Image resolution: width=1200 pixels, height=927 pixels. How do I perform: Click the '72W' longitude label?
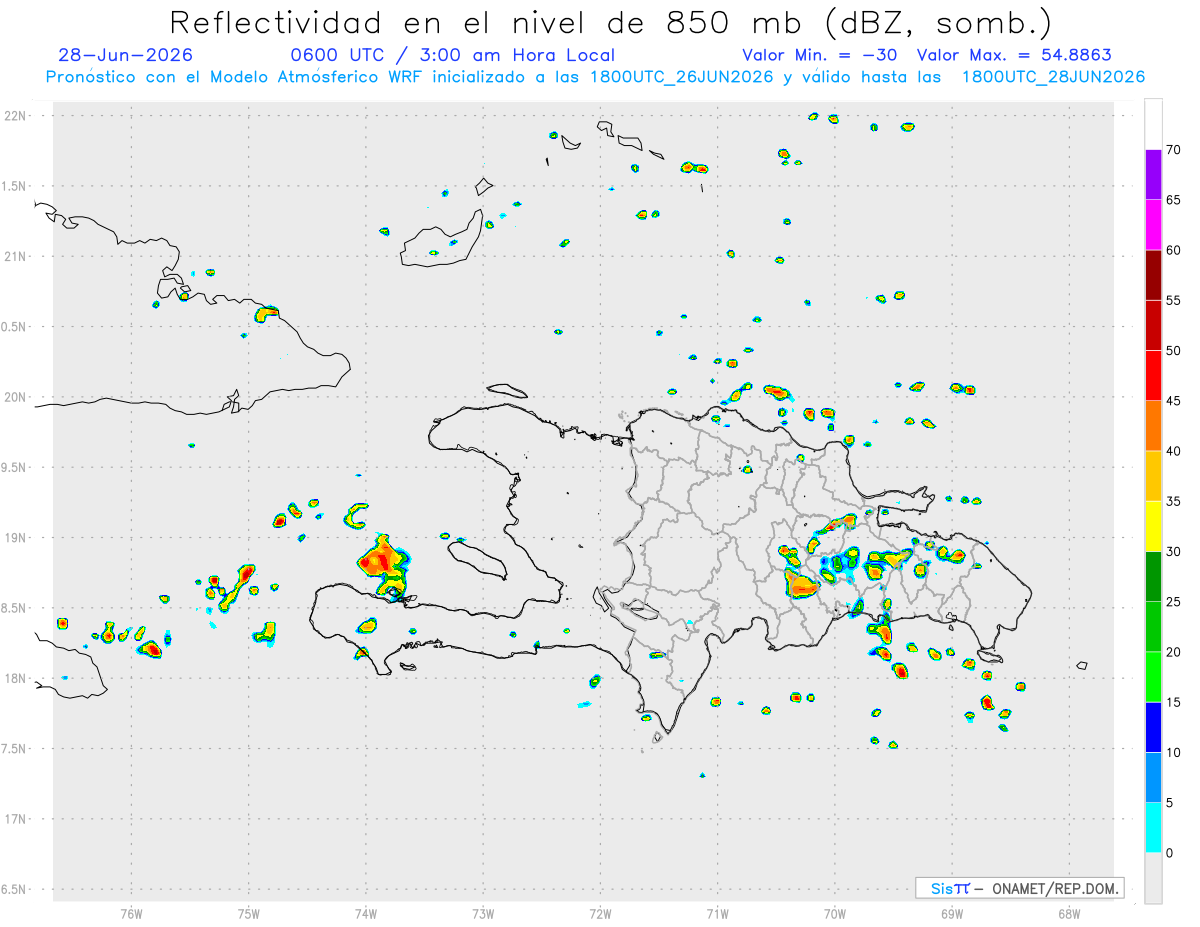(x=600, y=913)
